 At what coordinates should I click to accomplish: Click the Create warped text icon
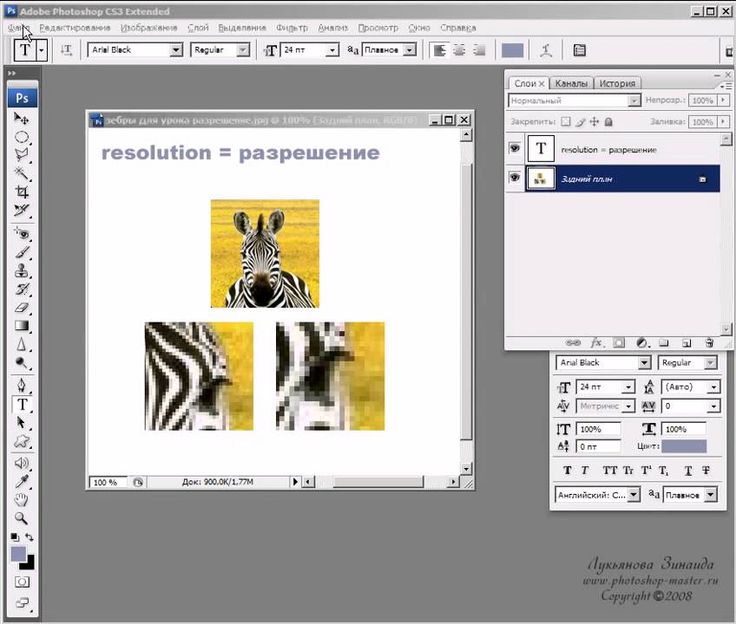click(545, 50)
